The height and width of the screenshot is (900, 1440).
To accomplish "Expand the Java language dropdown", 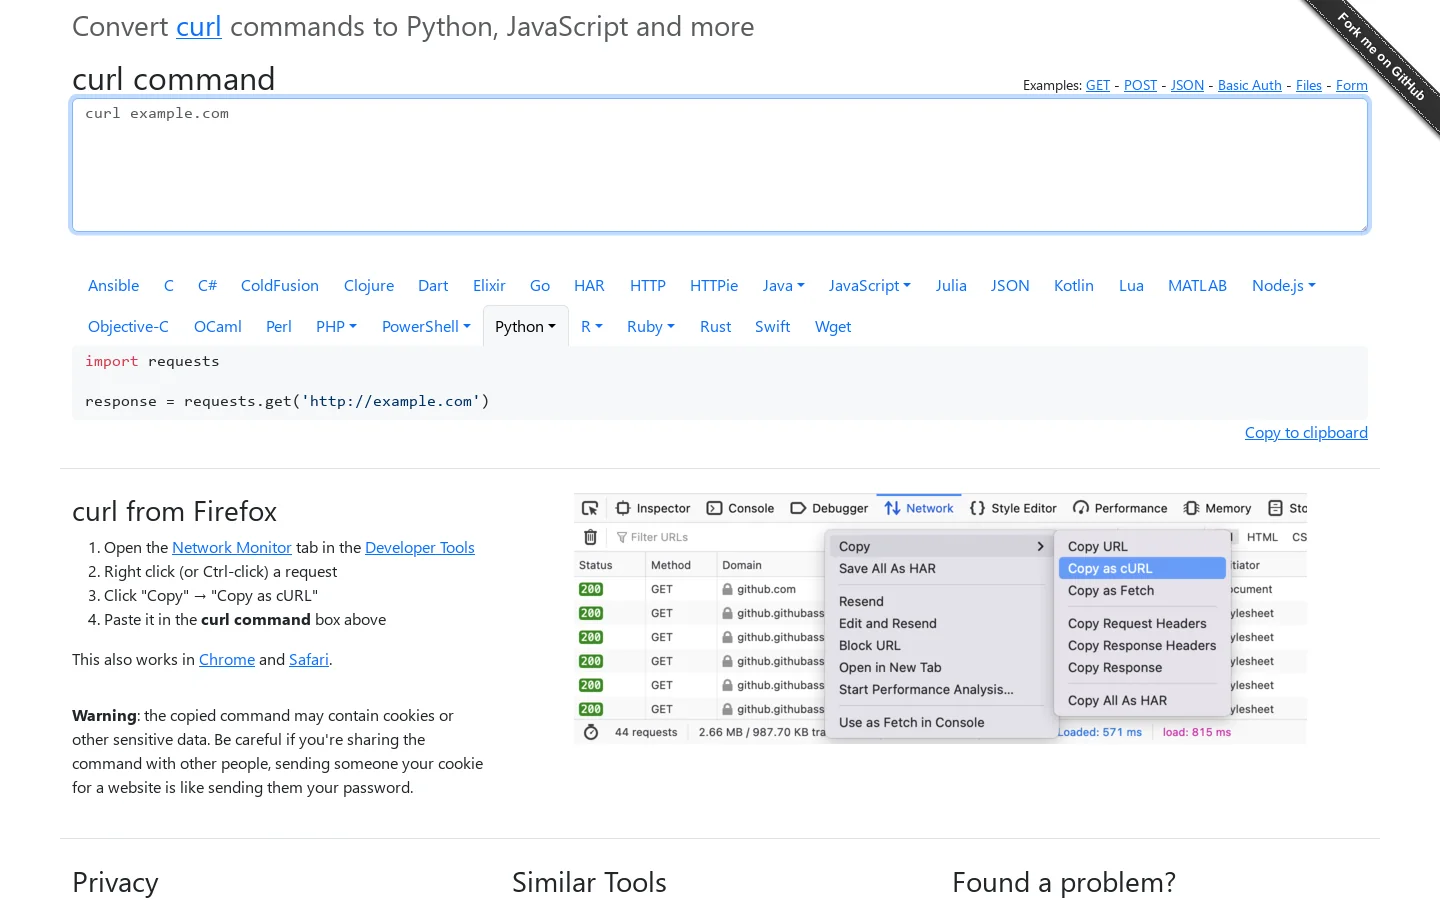I will (783, 286).
